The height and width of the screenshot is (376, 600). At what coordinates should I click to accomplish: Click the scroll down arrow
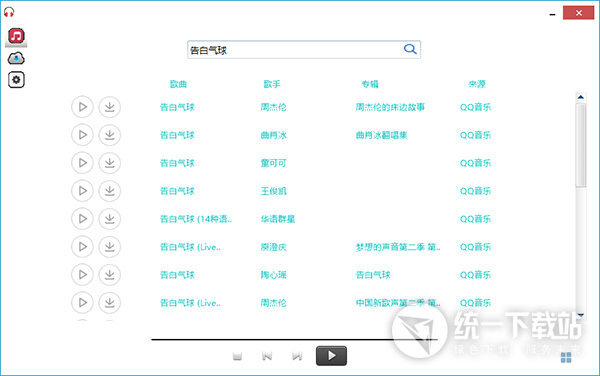(580, 315)
